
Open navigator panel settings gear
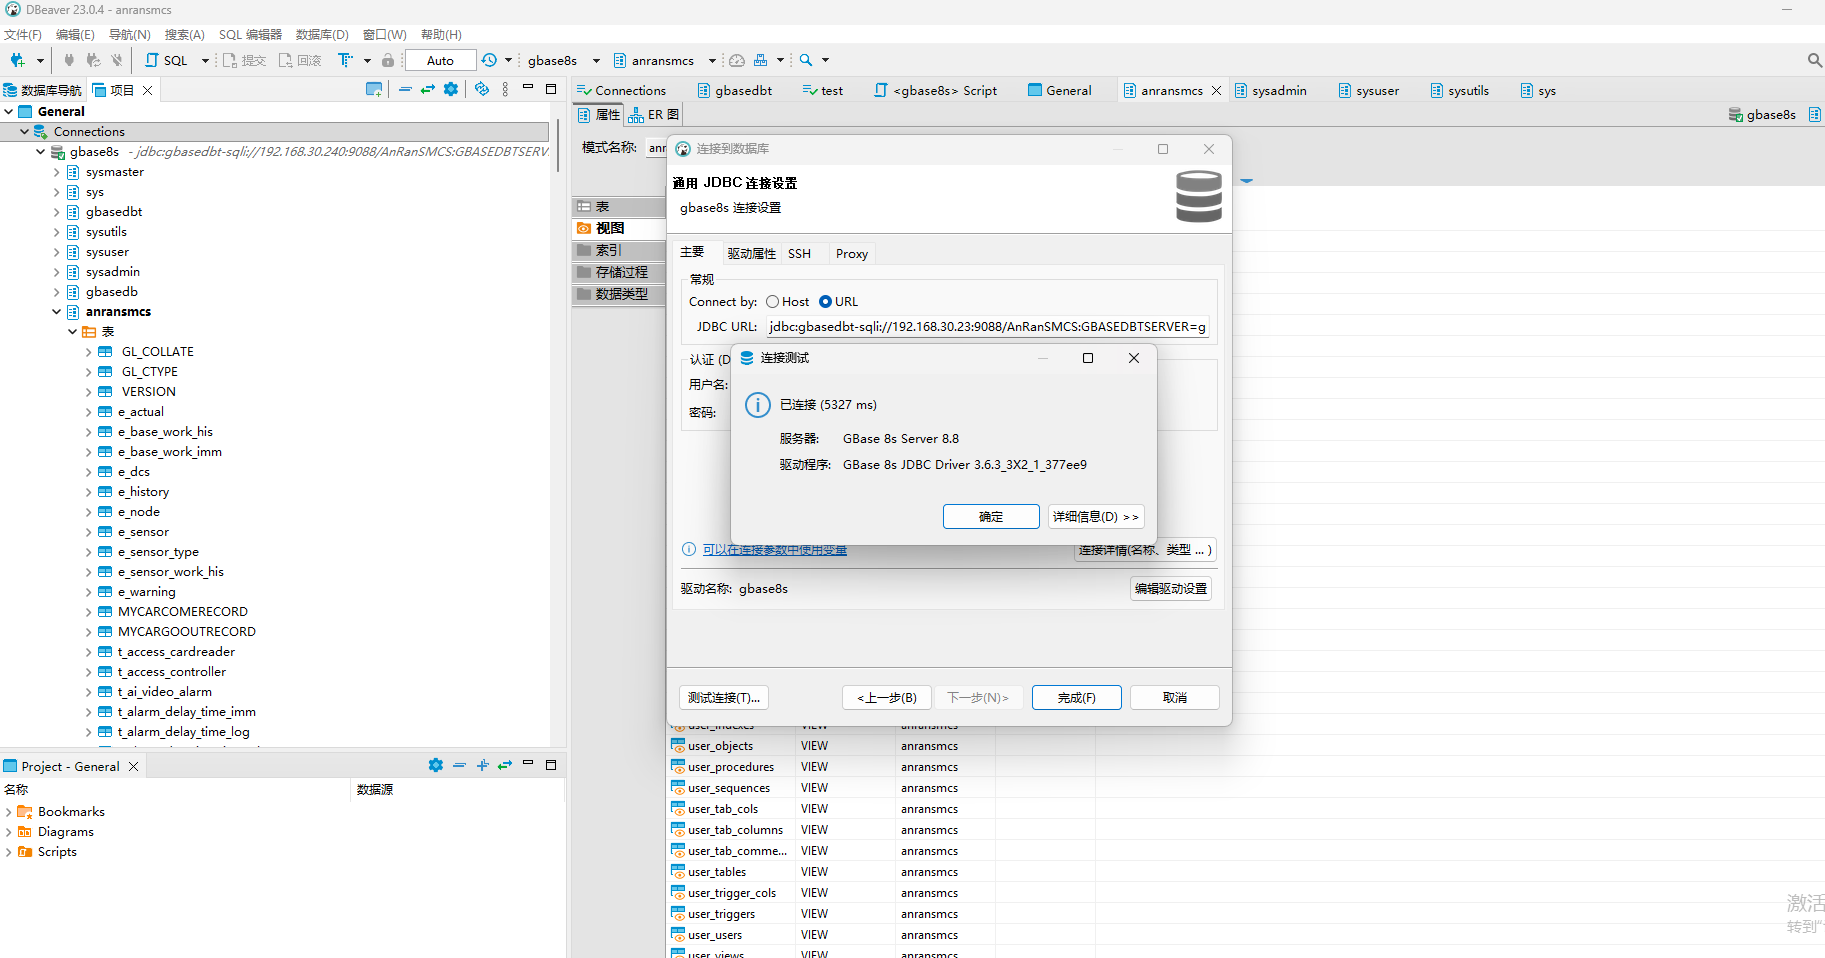[x=451, y=90]
